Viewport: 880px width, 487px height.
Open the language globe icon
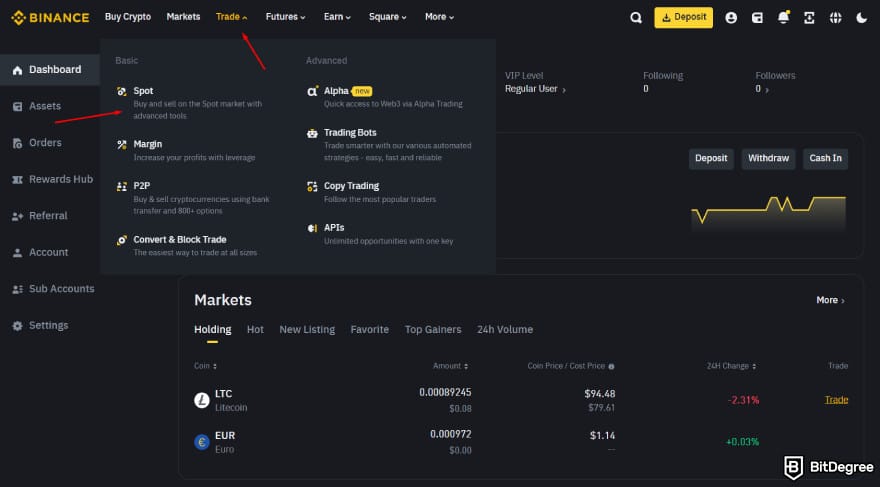pos(836,18)
